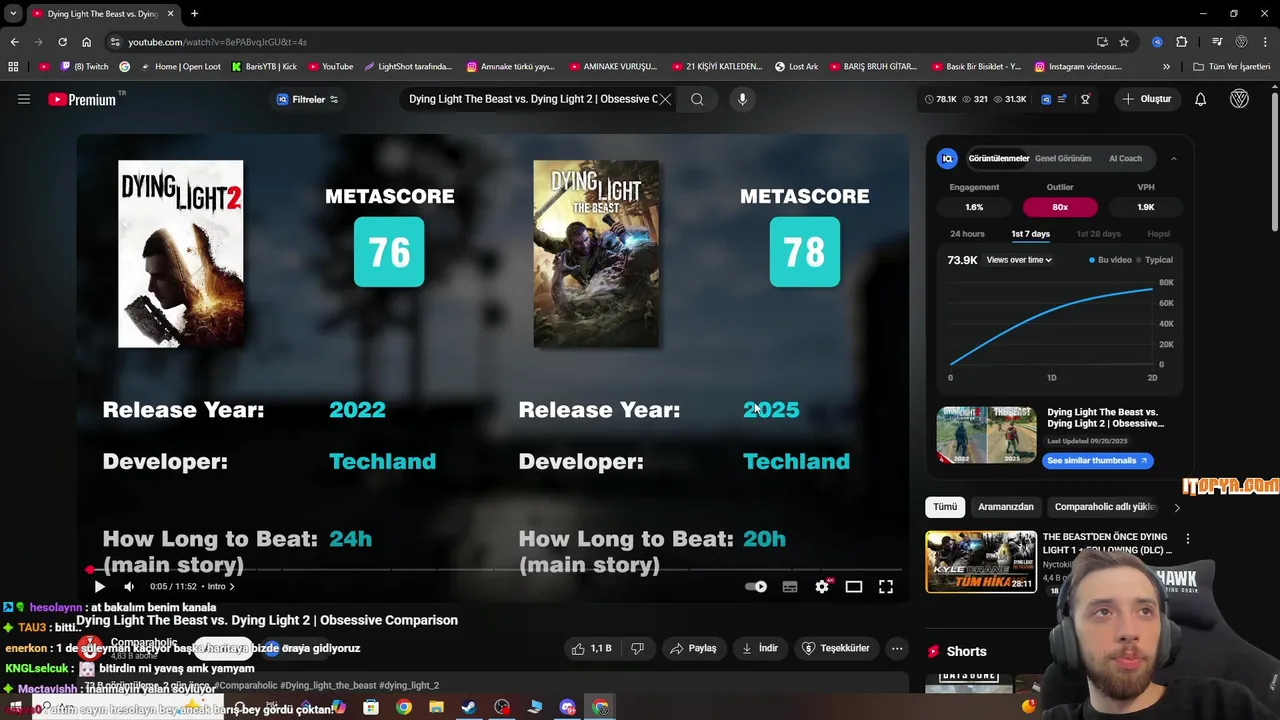Click the video progress bar
This screenshot has width=1280, height=720.
pos(495,569)
